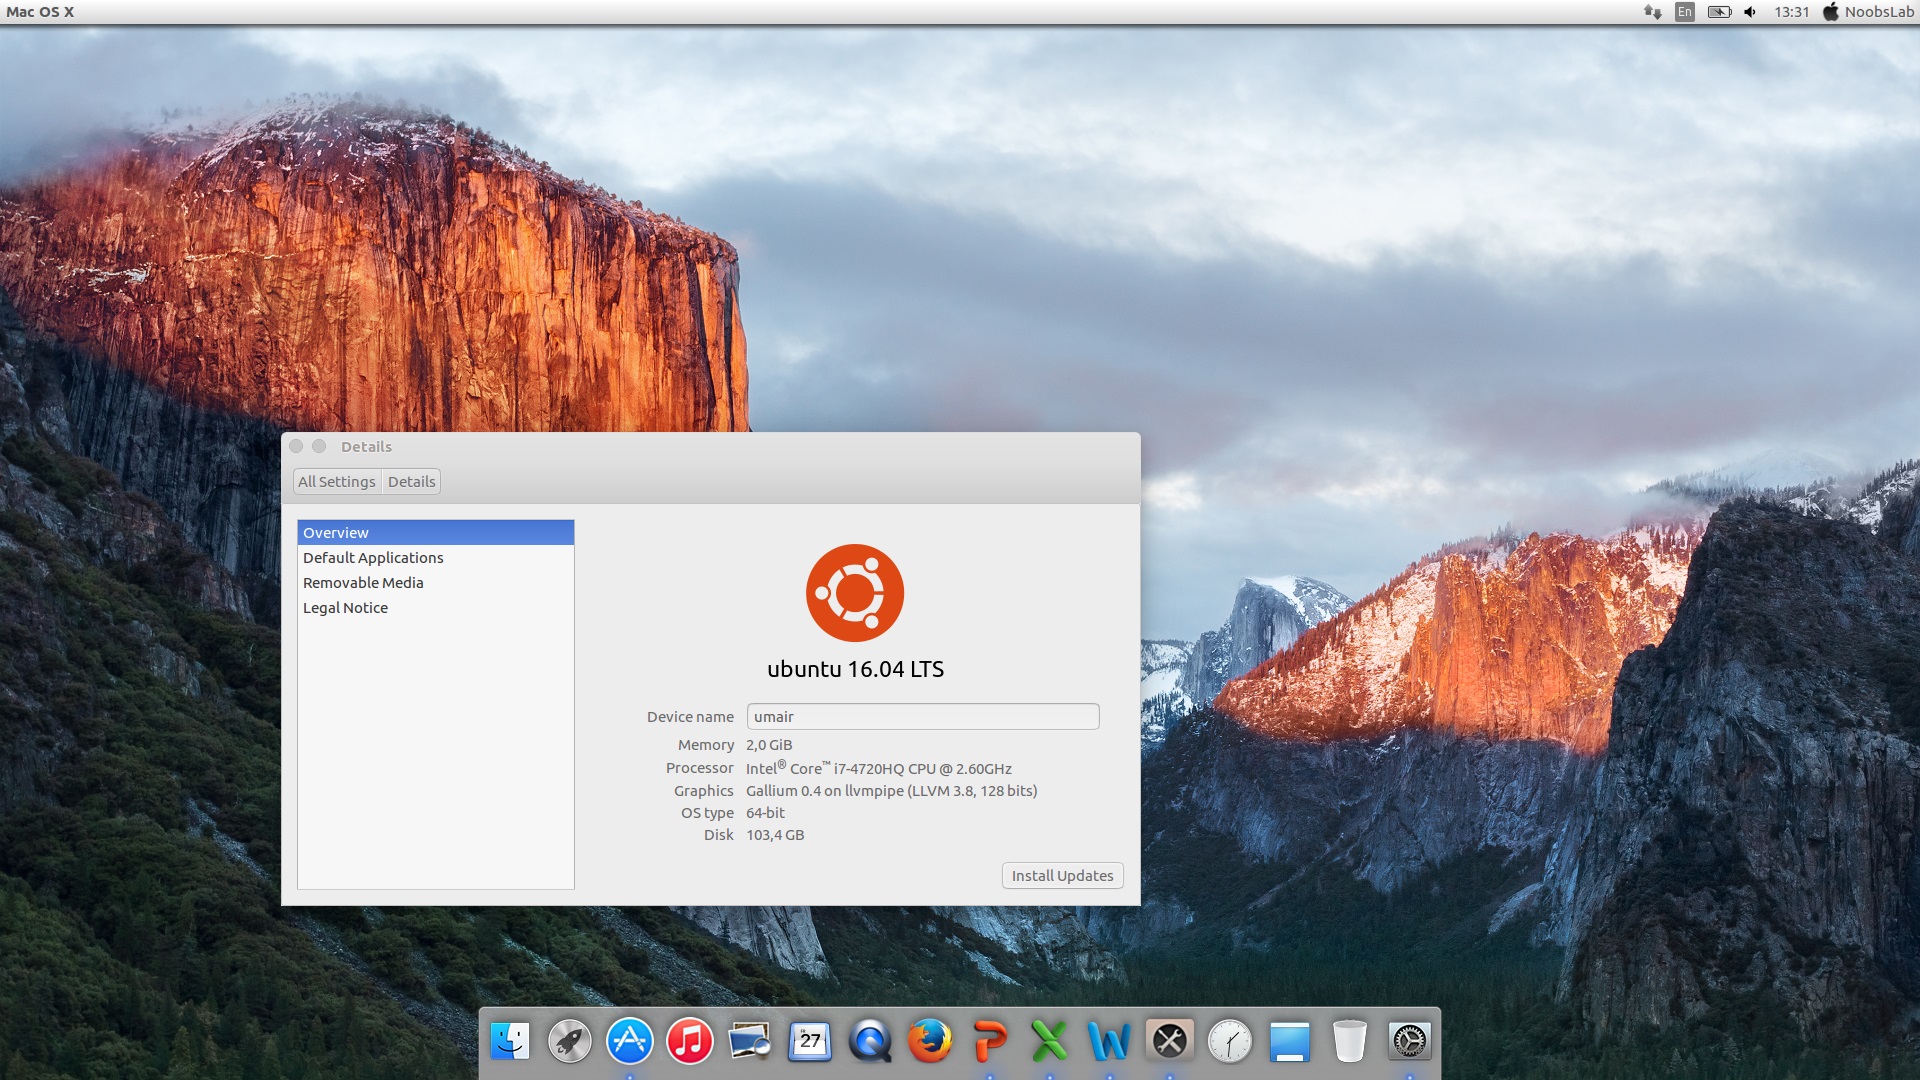Mute sound via the speaker indicator

[x=1749, y=12]
